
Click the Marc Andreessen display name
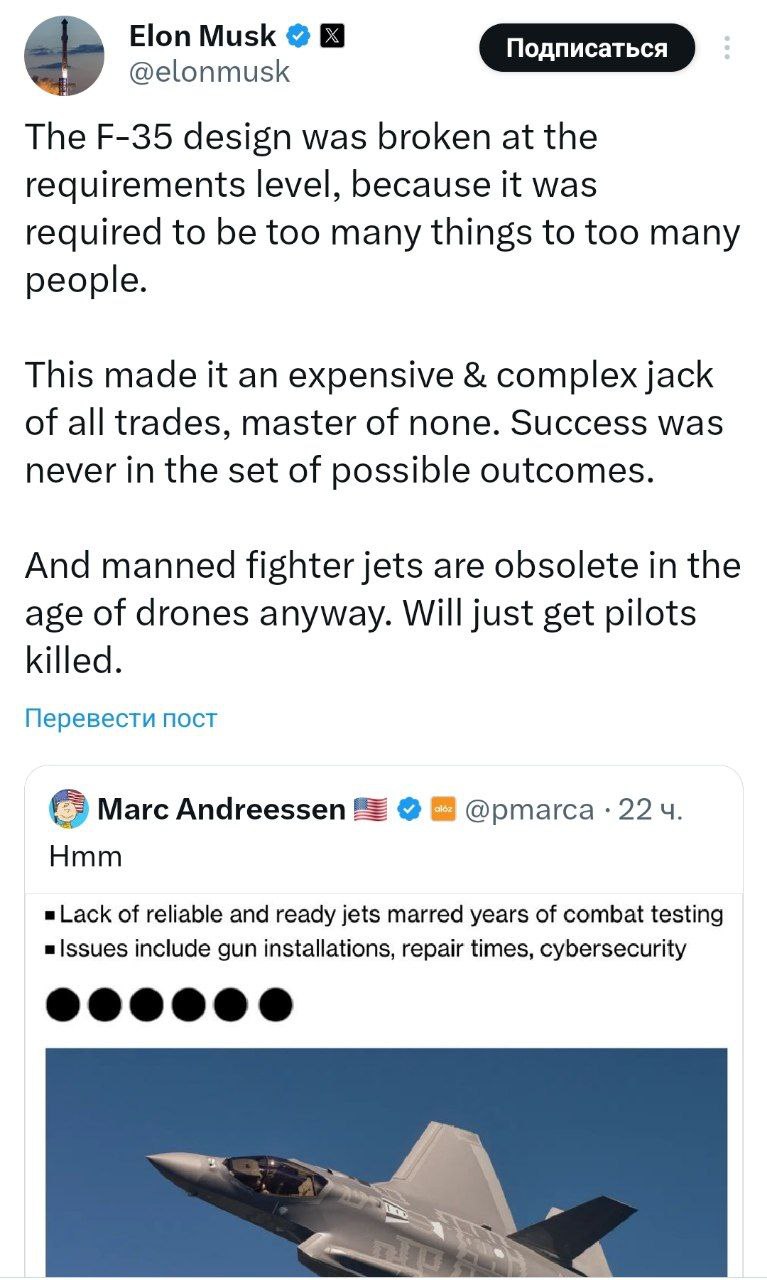pos(221,809)
